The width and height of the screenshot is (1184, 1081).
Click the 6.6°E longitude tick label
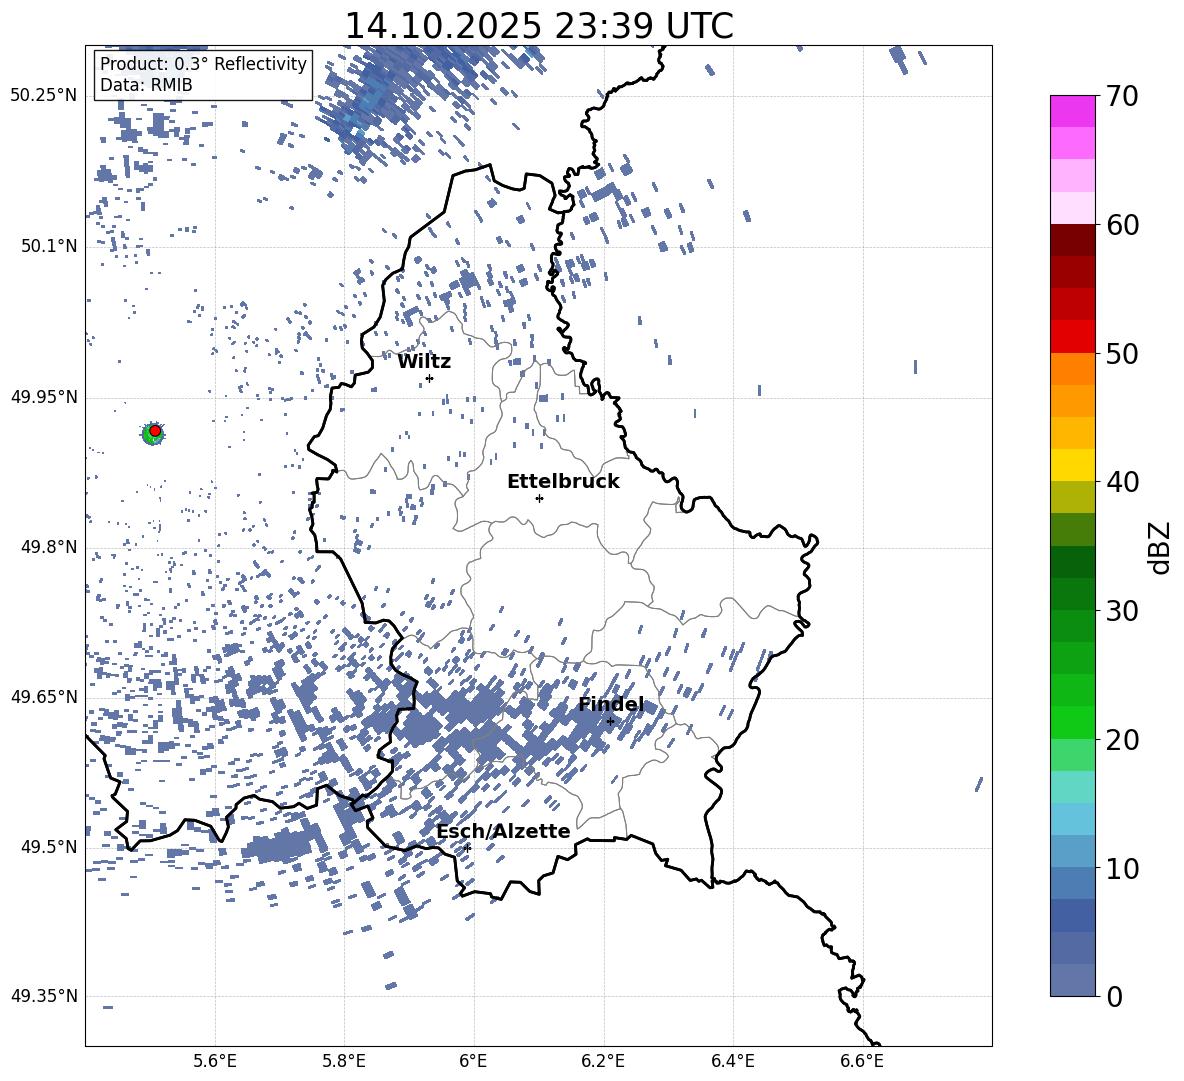tap(862, 1061)
